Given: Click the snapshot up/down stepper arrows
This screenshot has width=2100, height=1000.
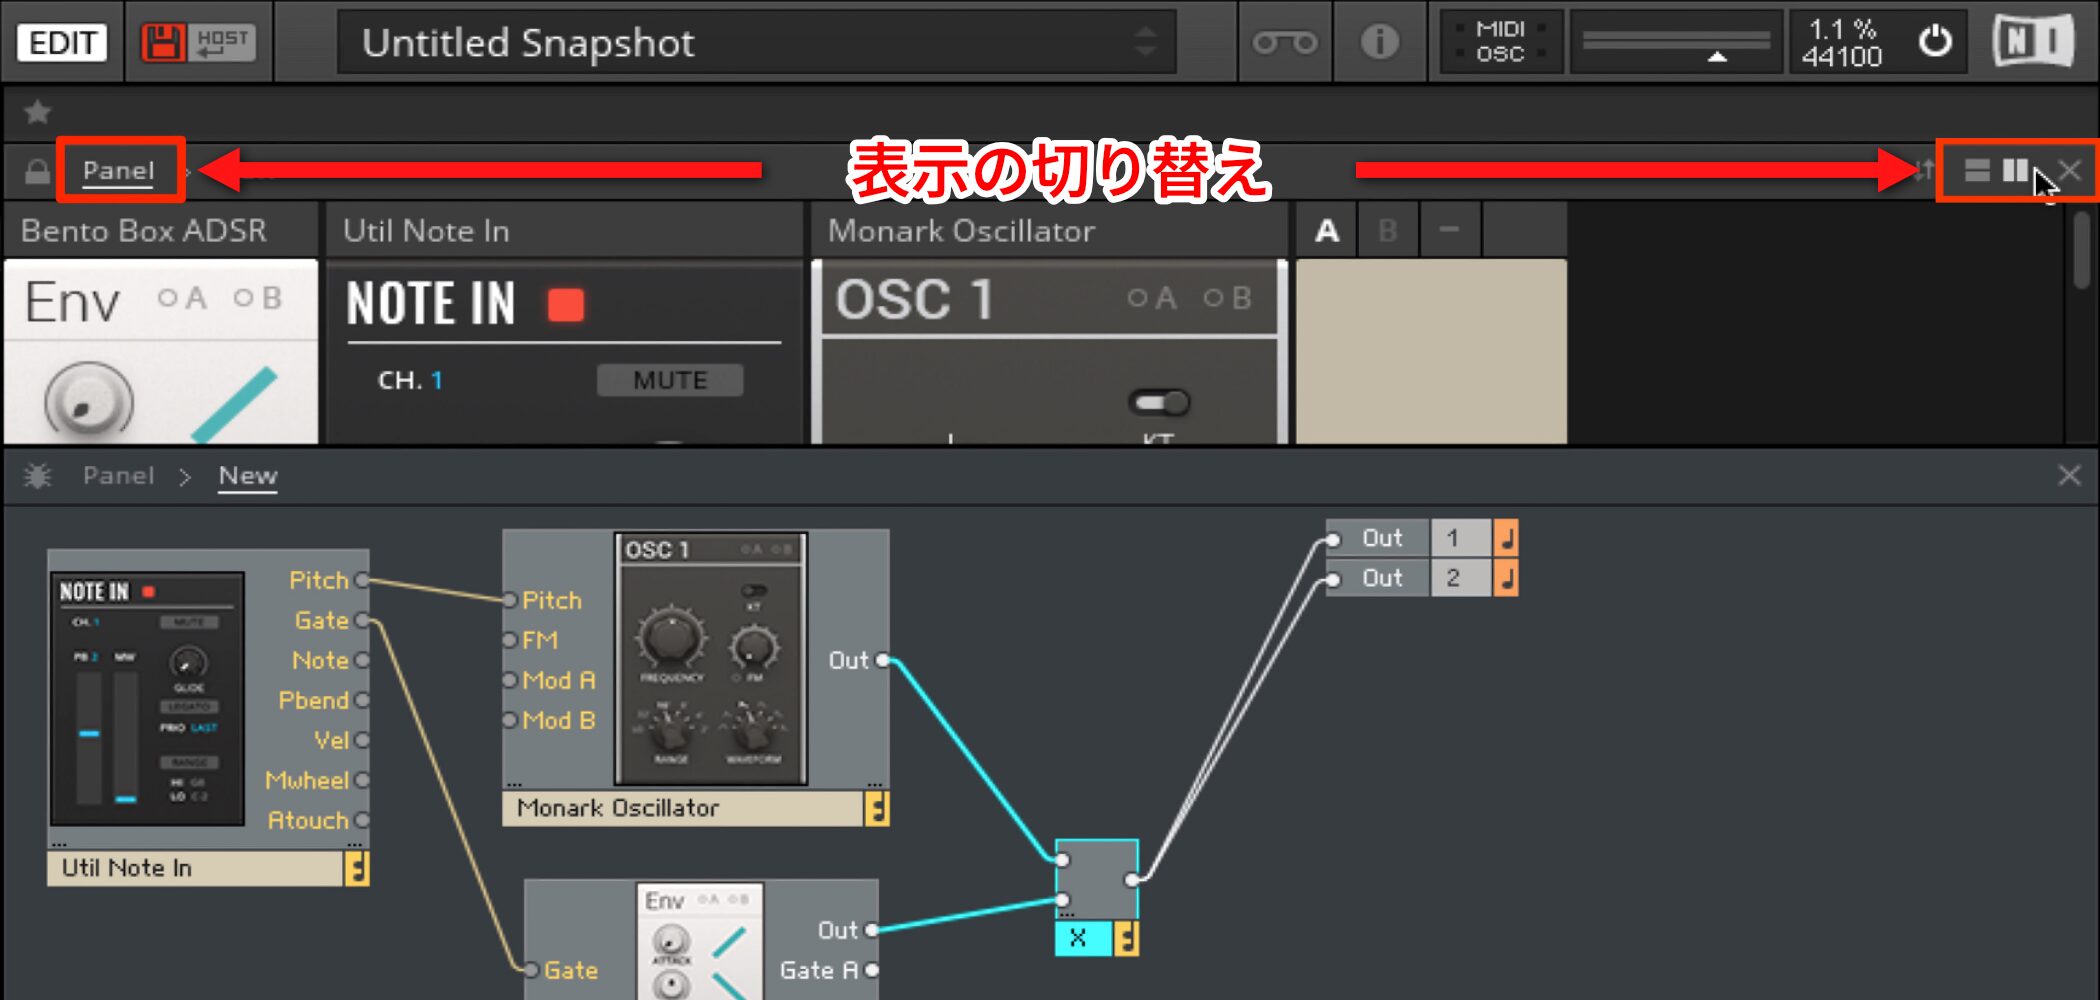Looking at the screenshot, I should coord(1145,42).
